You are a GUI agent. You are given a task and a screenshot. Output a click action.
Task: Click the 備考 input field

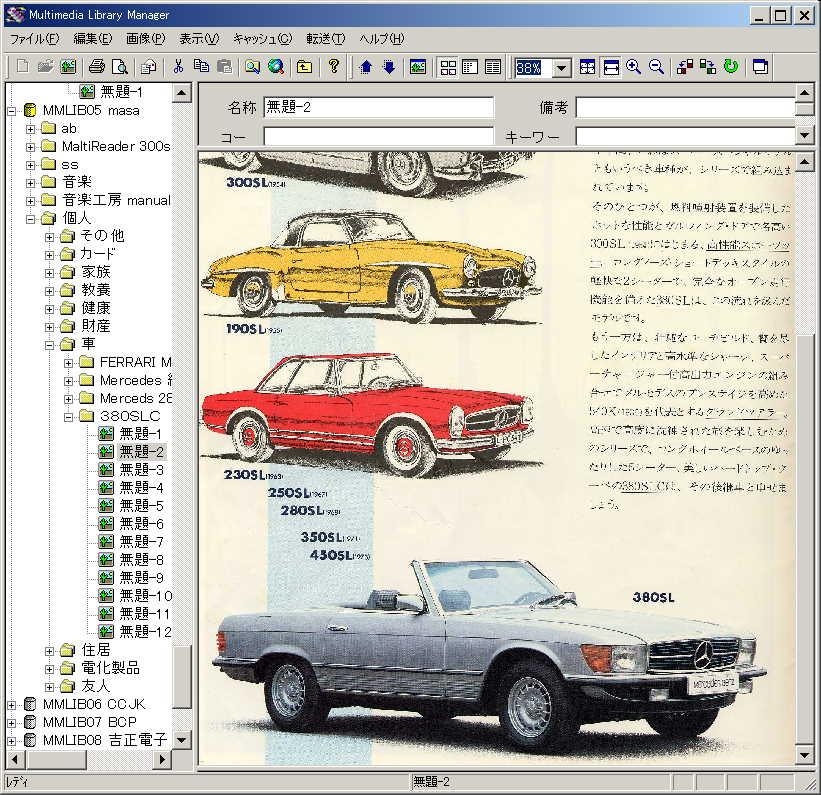click(685, 108)
